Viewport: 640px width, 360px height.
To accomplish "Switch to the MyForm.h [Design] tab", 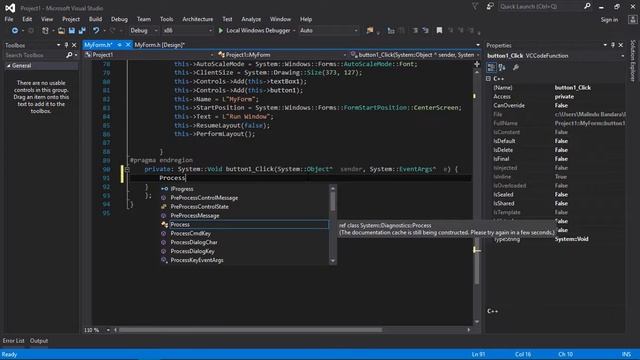I will (x=160, y=45).
